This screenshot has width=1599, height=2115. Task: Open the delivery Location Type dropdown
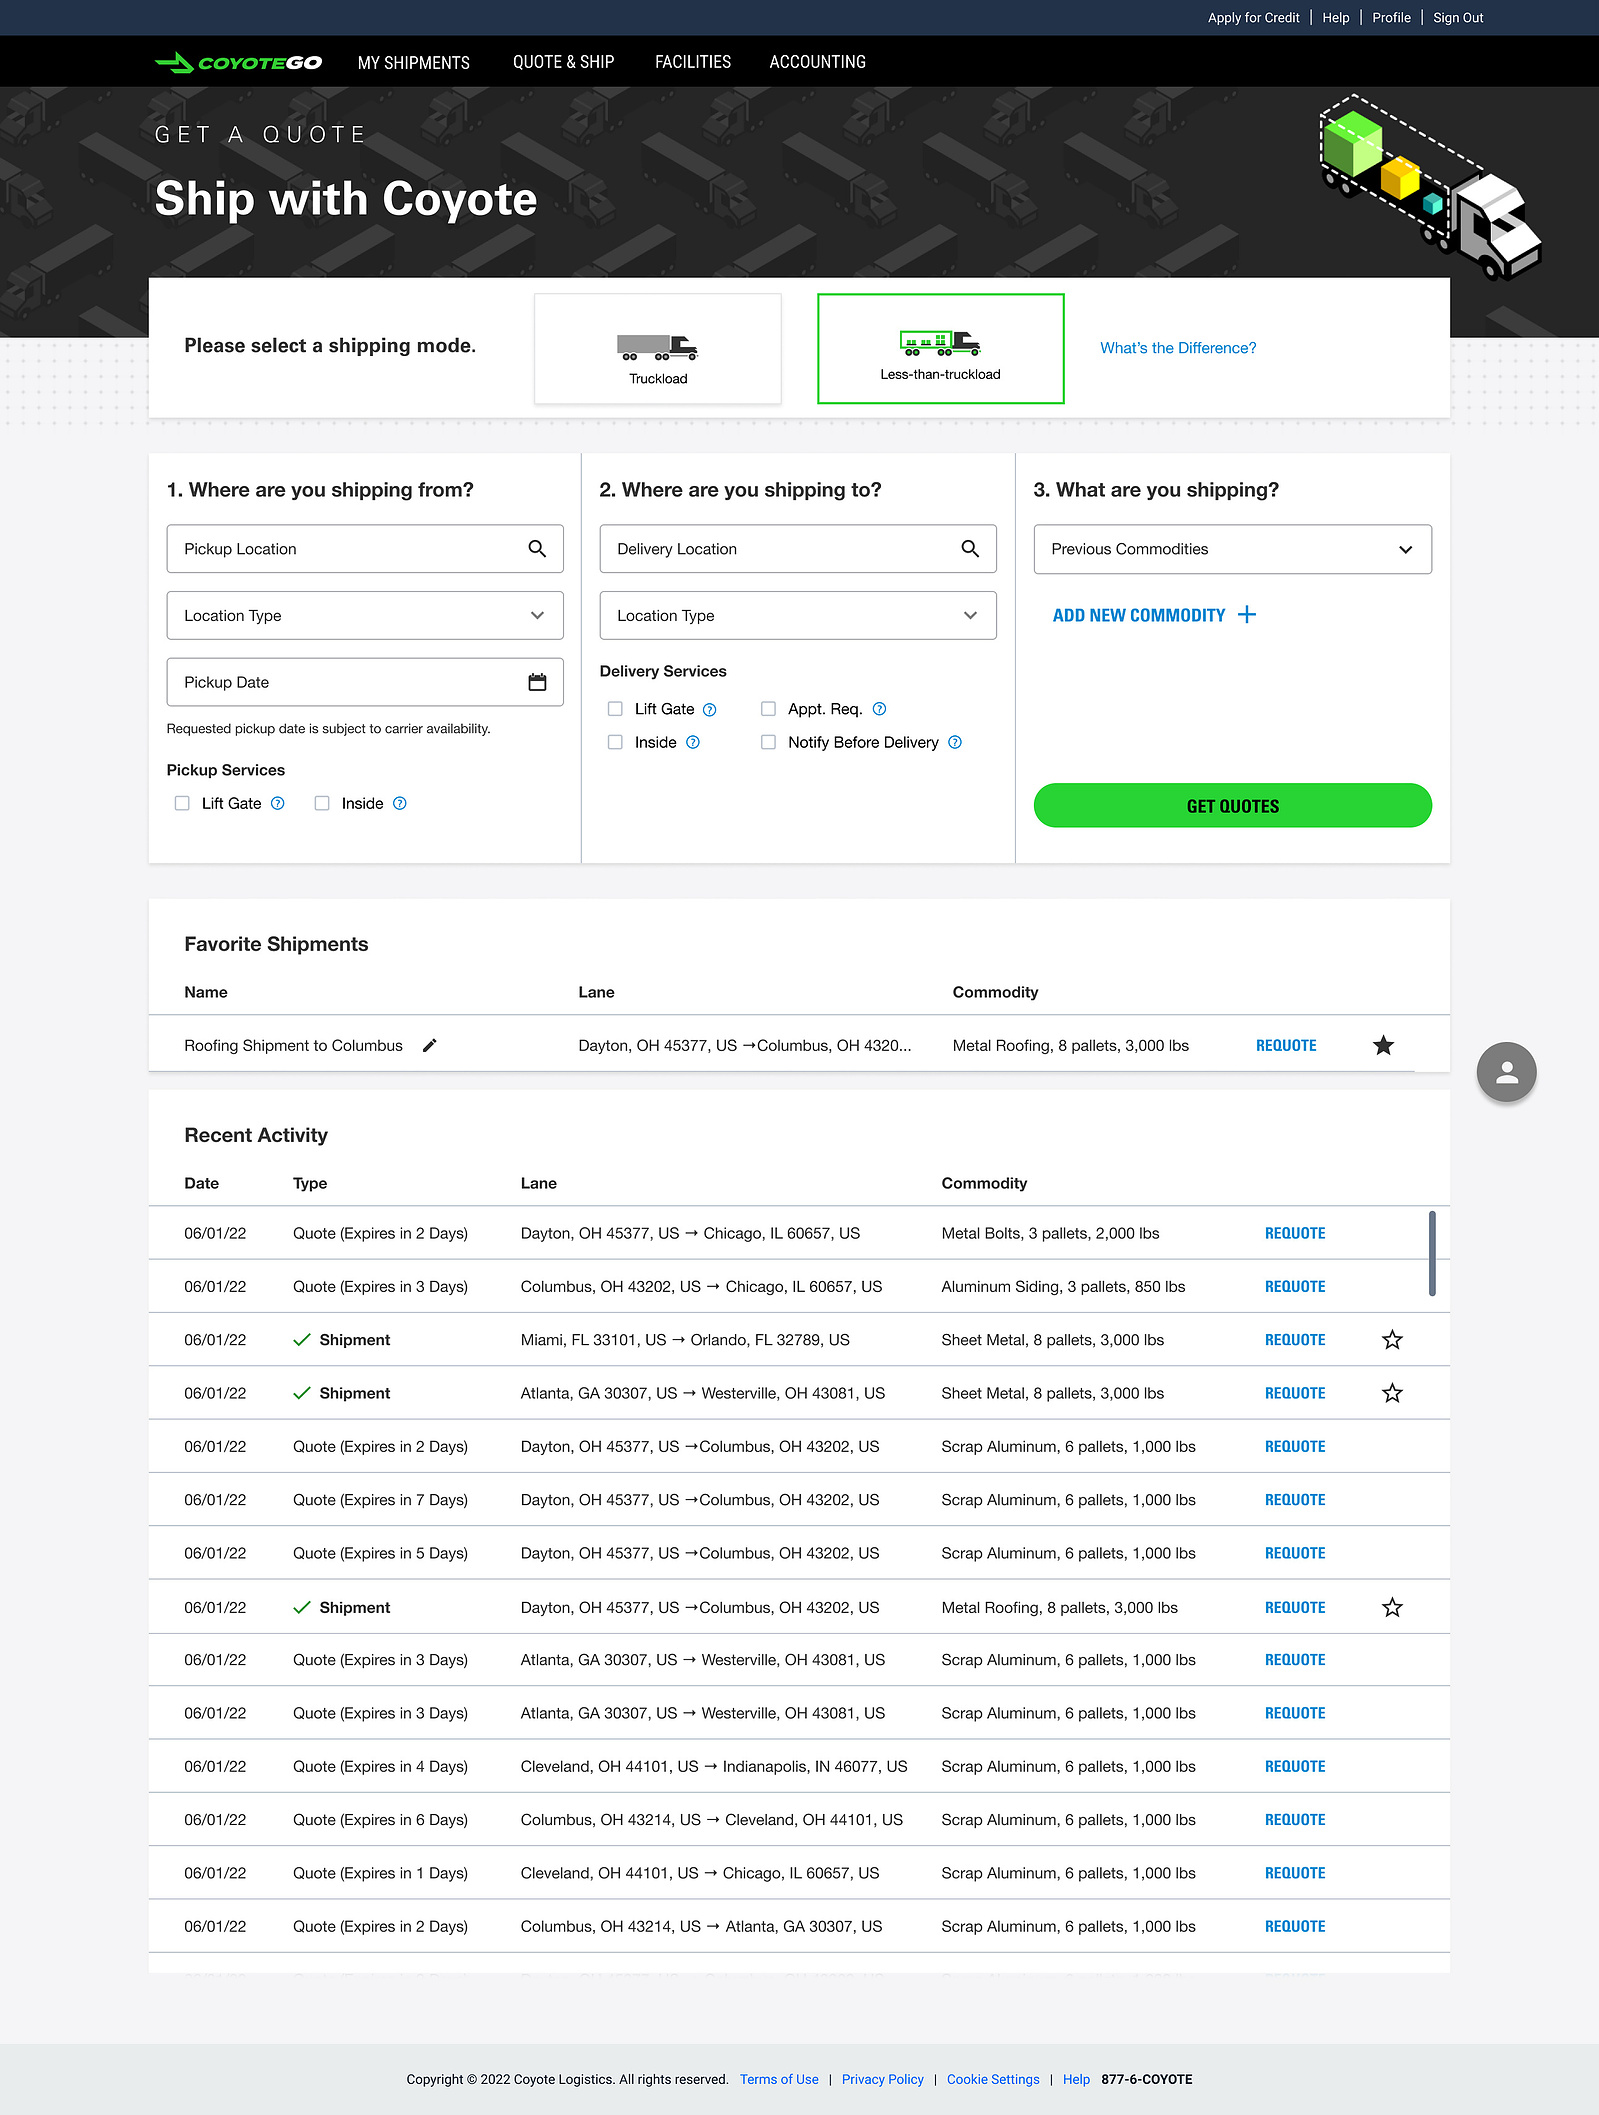(x=798, y=616)
